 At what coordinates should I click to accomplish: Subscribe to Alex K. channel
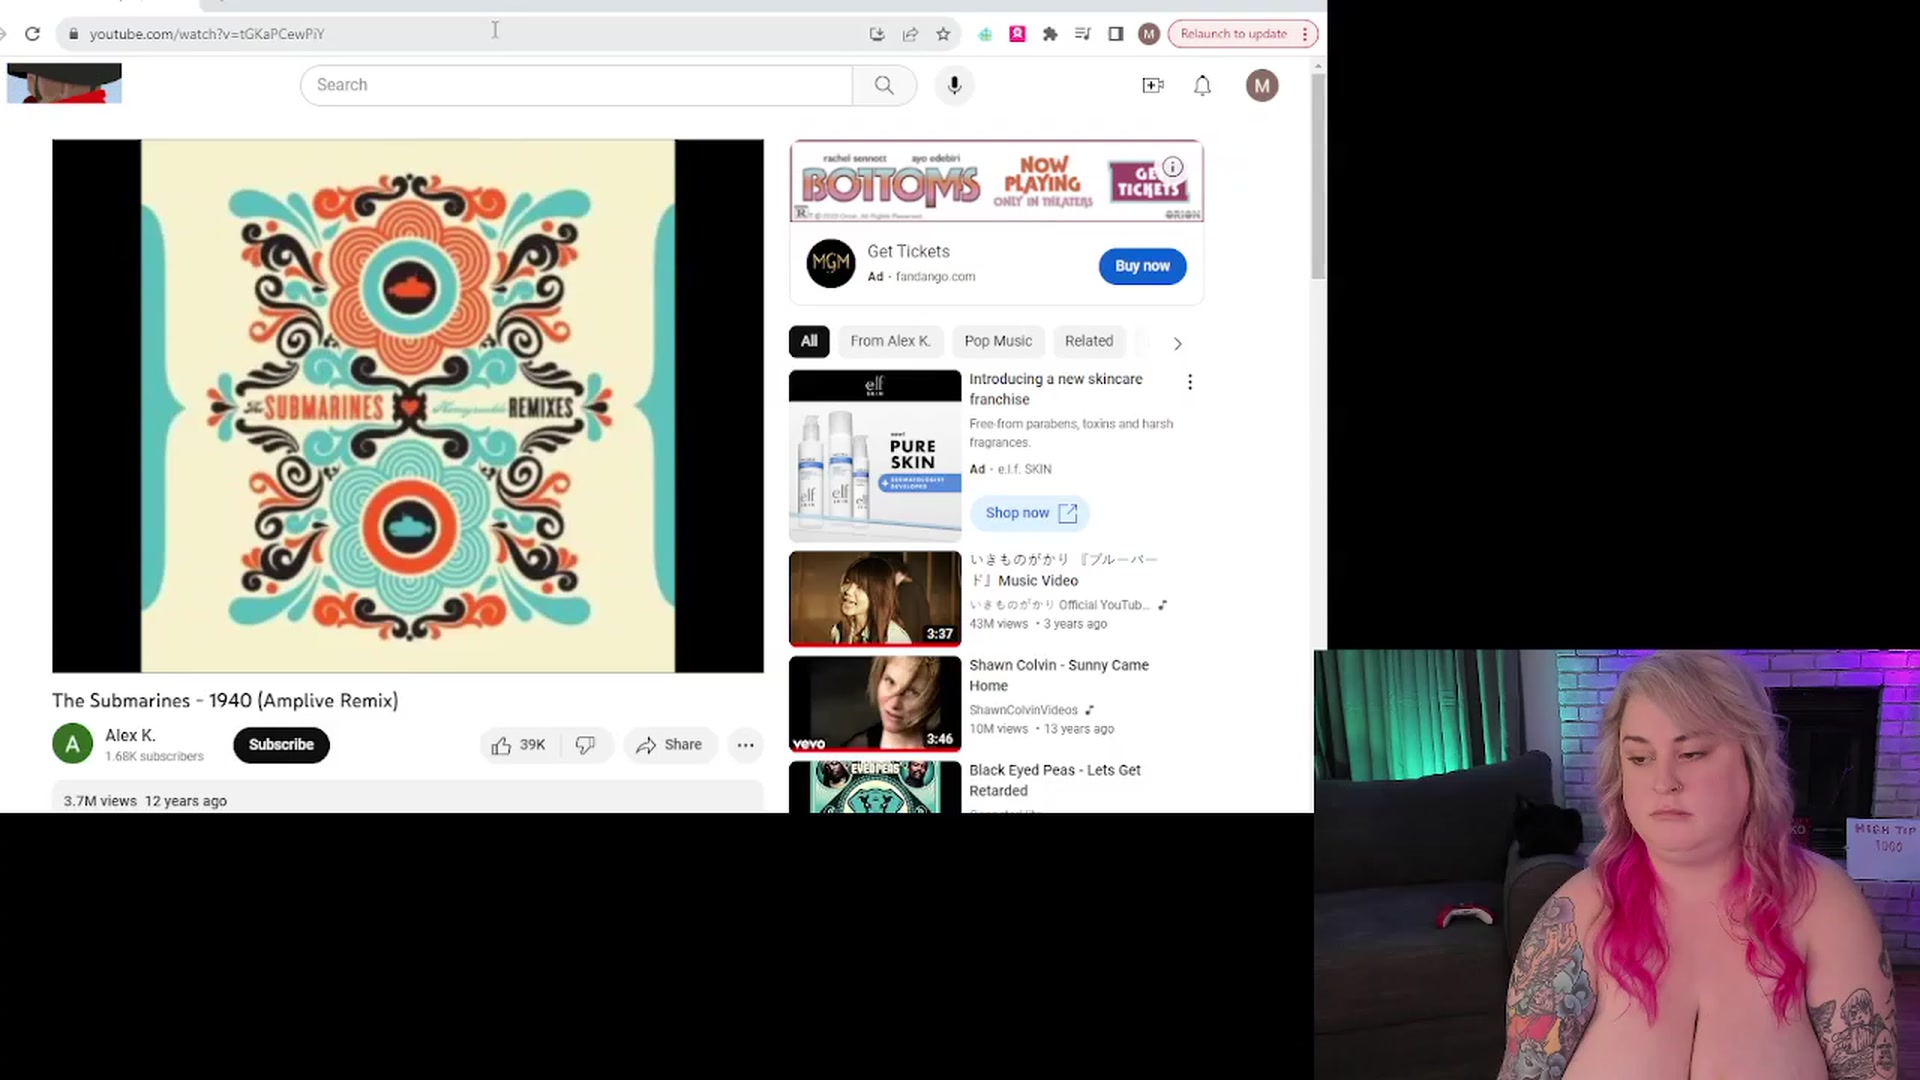pos(281,745)
